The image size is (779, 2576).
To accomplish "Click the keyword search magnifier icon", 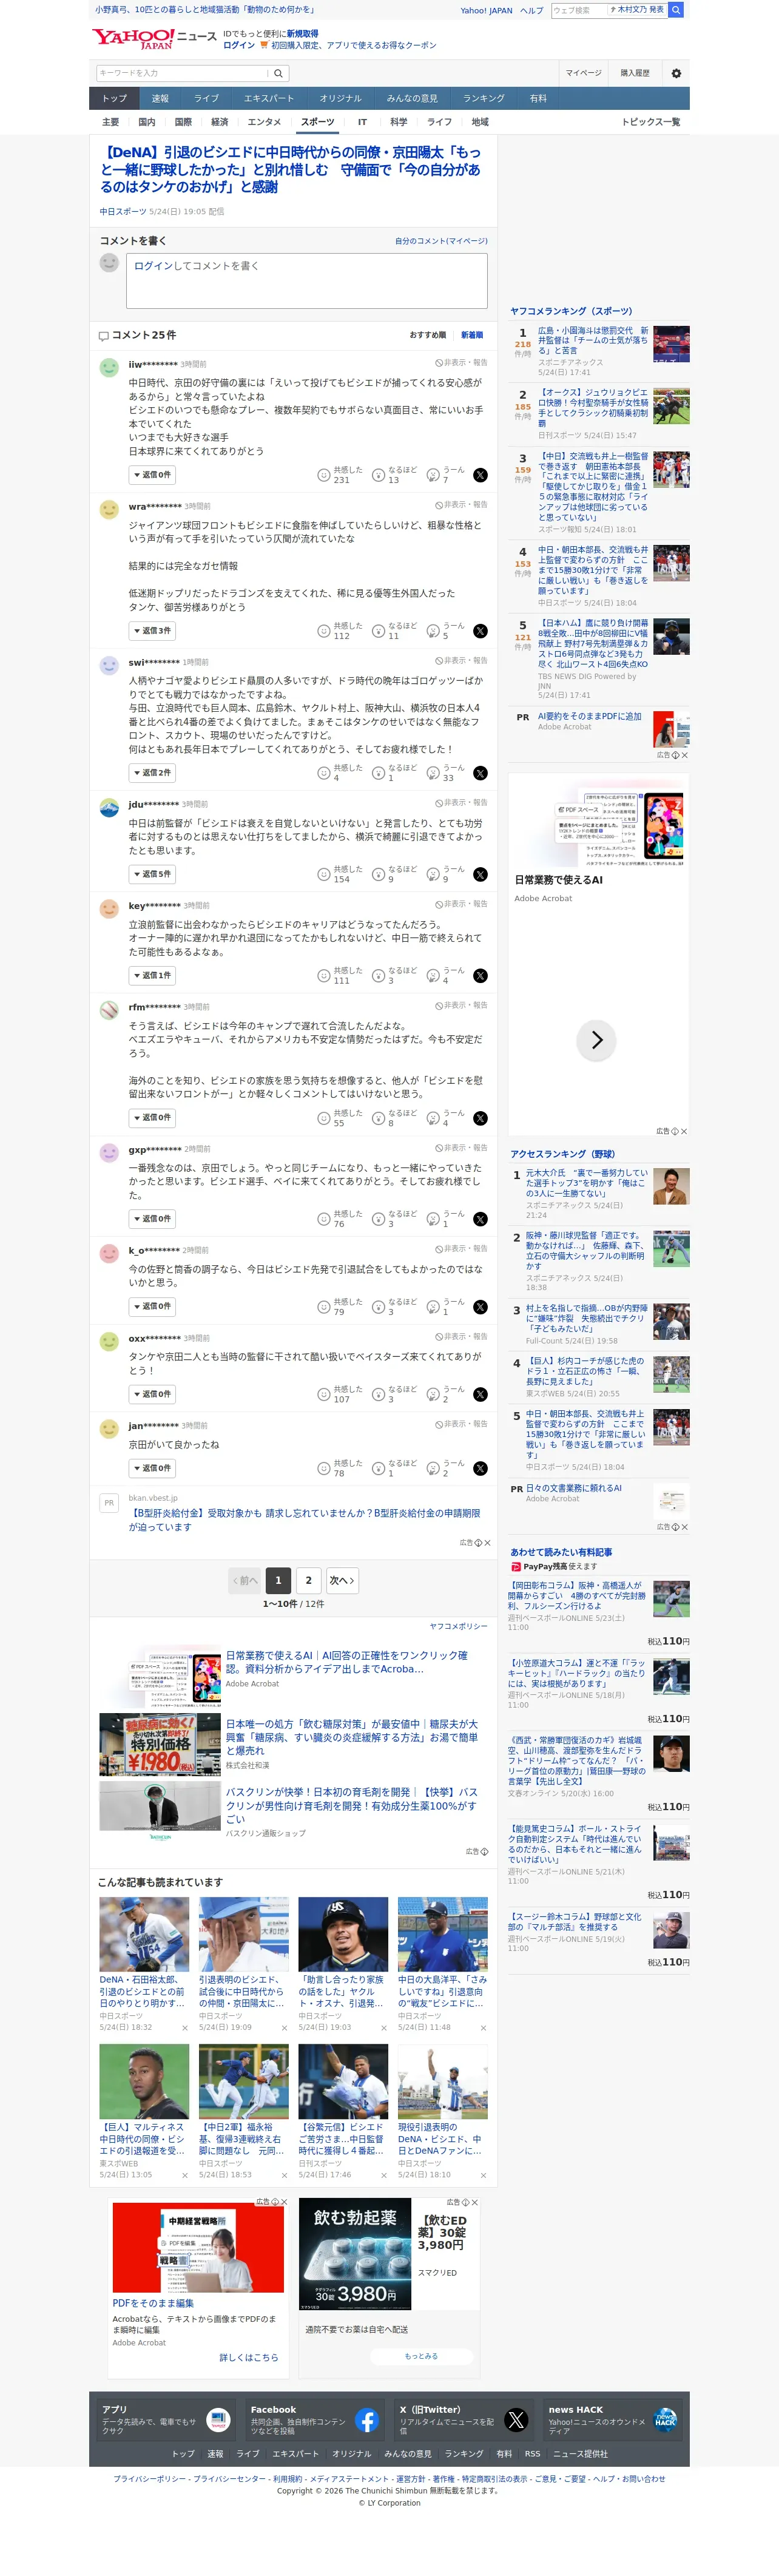I will tap(279, 73).
